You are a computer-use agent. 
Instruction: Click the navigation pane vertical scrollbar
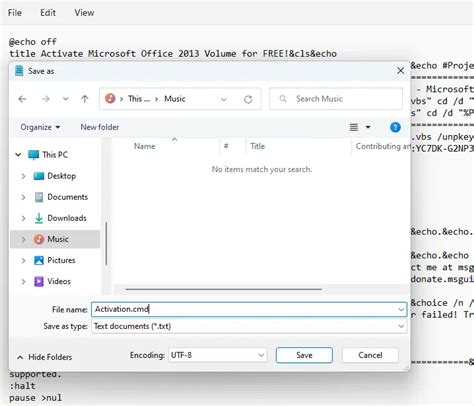click(x=106, y=244)
